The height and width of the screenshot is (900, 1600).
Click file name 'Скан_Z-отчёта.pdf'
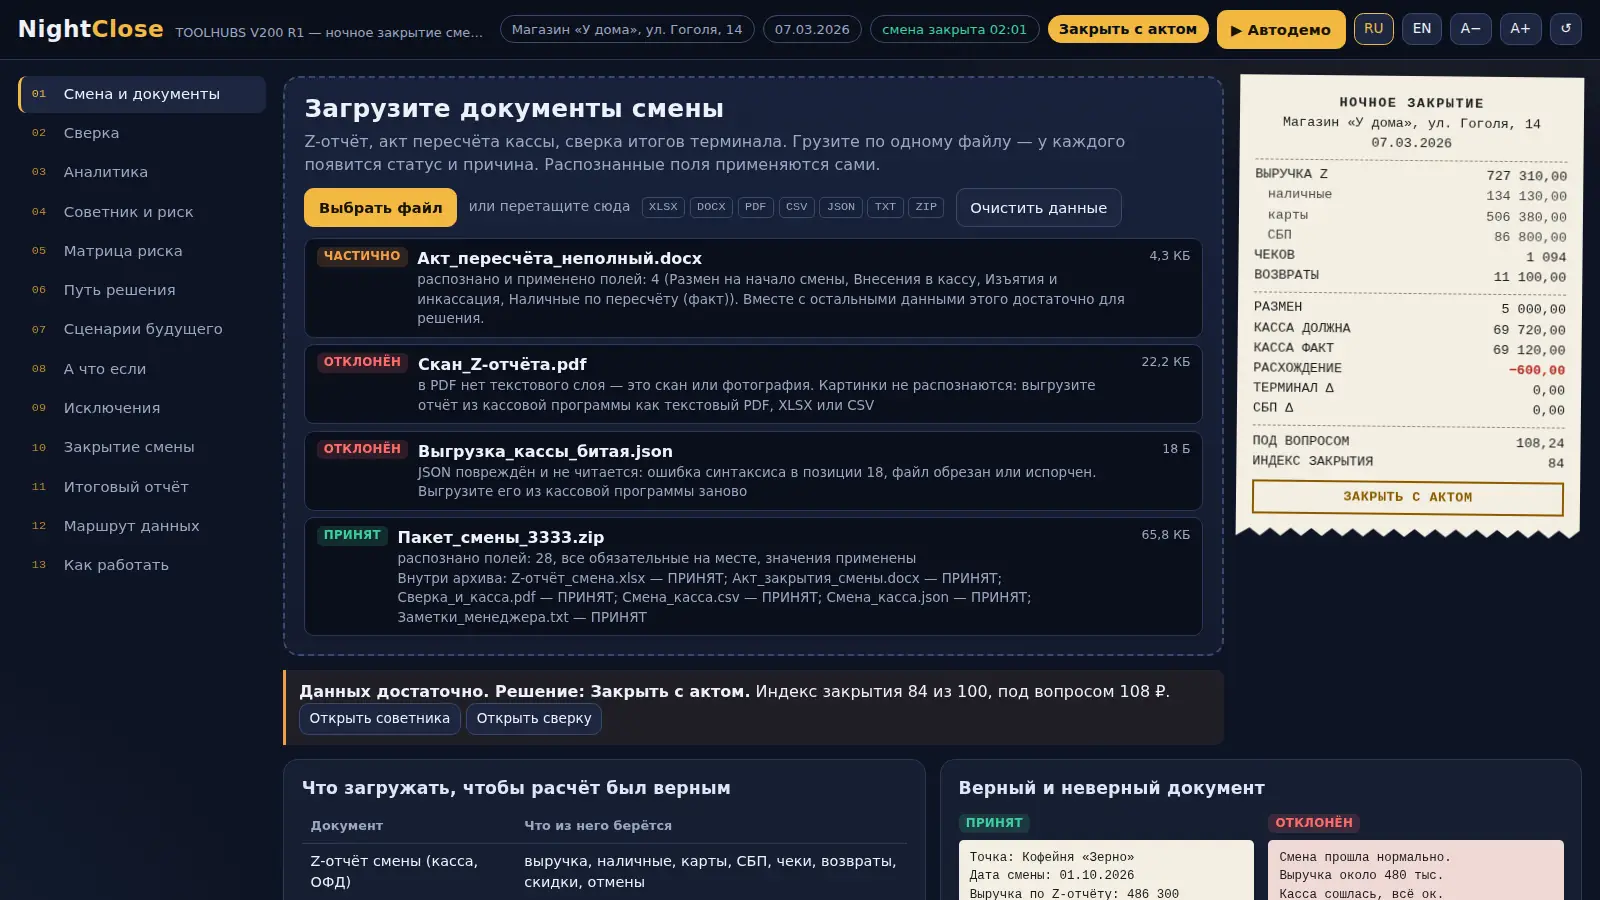pyautogui.click(x=502, y=364)
